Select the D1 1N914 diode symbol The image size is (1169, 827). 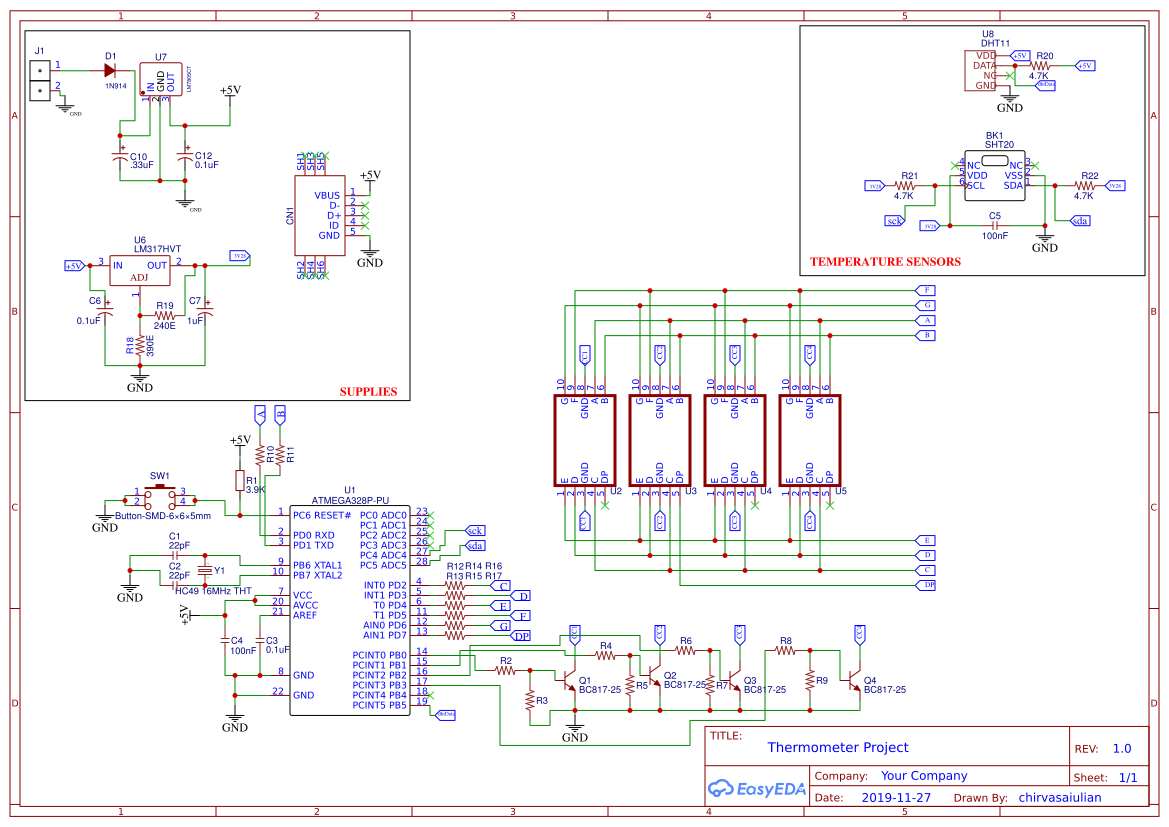pyautogui.click(x=108, y=69)
